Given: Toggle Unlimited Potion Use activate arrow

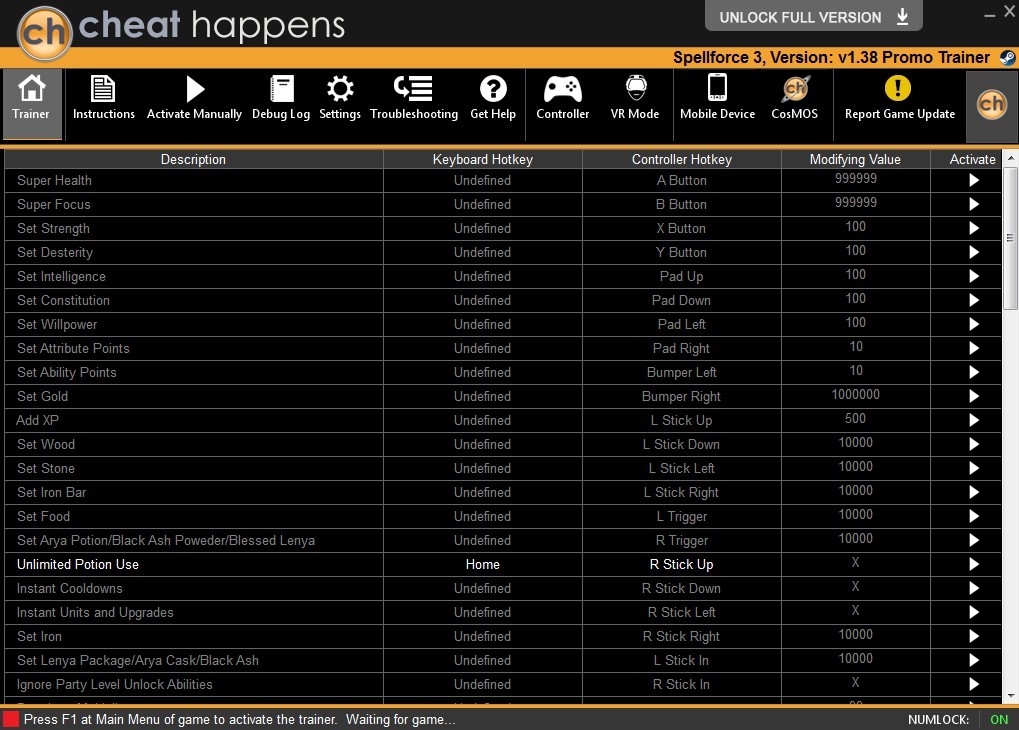Looking at the screenshot, I should (974, 564).
